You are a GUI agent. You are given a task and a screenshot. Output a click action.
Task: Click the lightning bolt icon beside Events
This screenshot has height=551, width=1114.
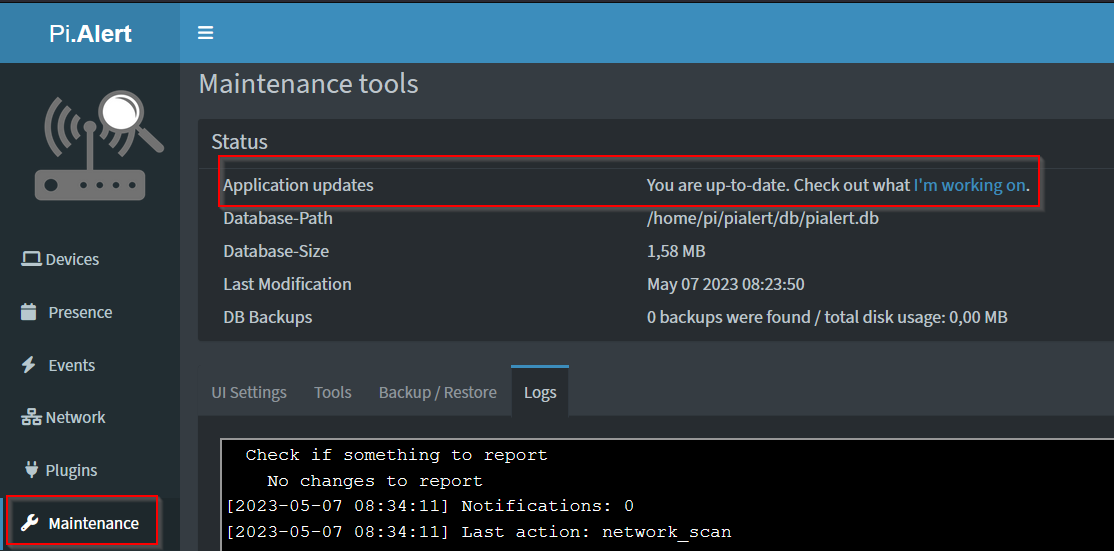point(29,365)
